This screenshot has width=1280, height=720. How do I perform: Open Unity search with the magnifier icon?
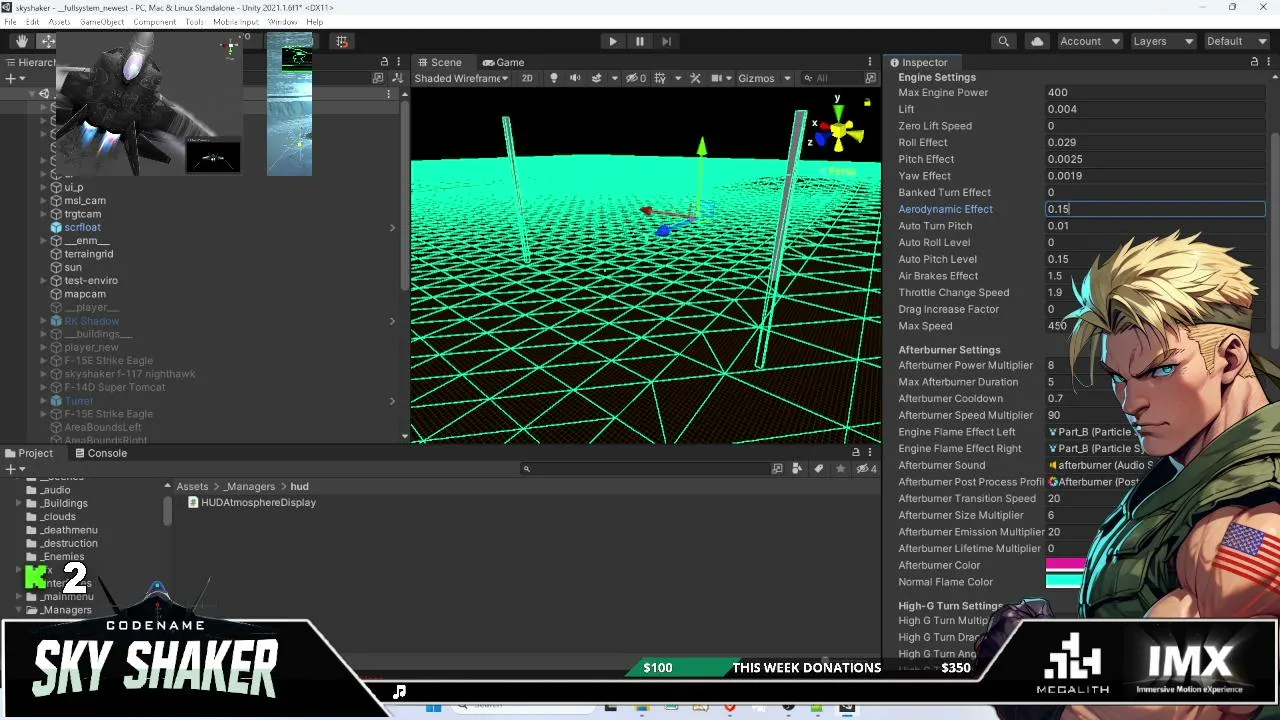pyautogui.click(x=1003, y=41)
